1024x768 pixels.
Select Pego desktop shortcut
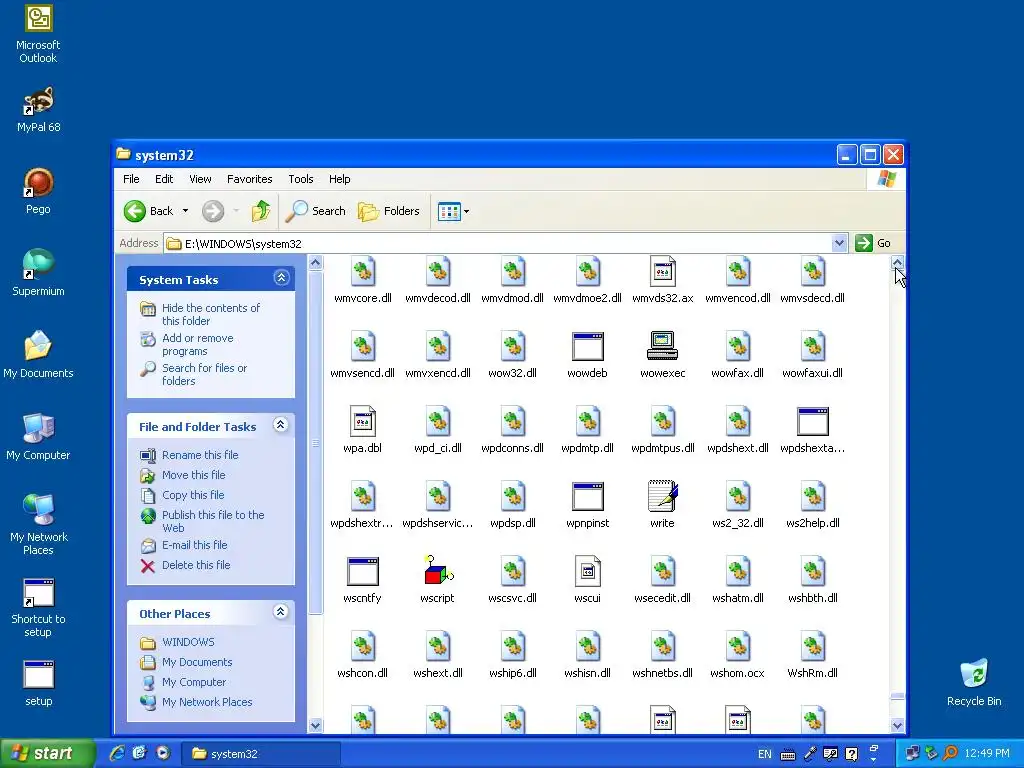pyautogui.click(x=38, y=191)
